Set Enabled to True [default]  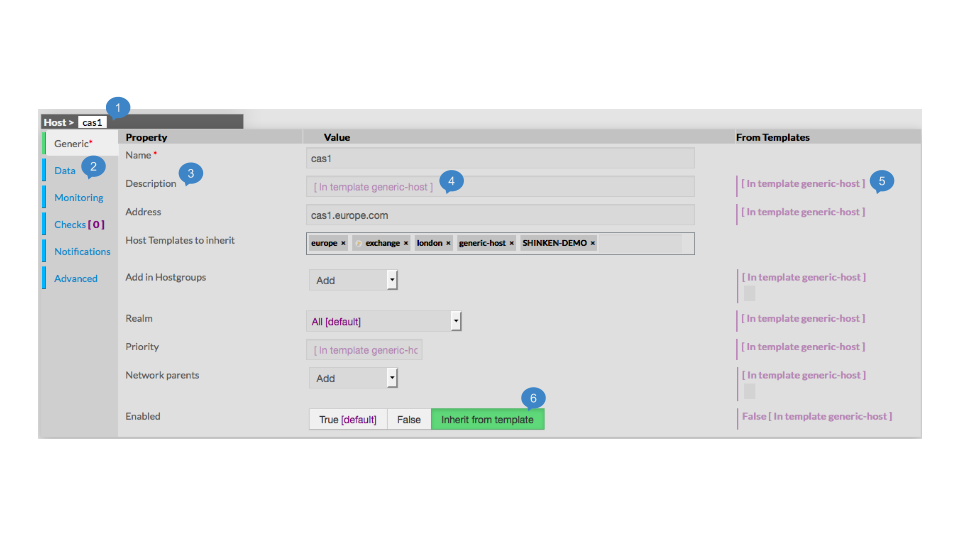[347, 420]
